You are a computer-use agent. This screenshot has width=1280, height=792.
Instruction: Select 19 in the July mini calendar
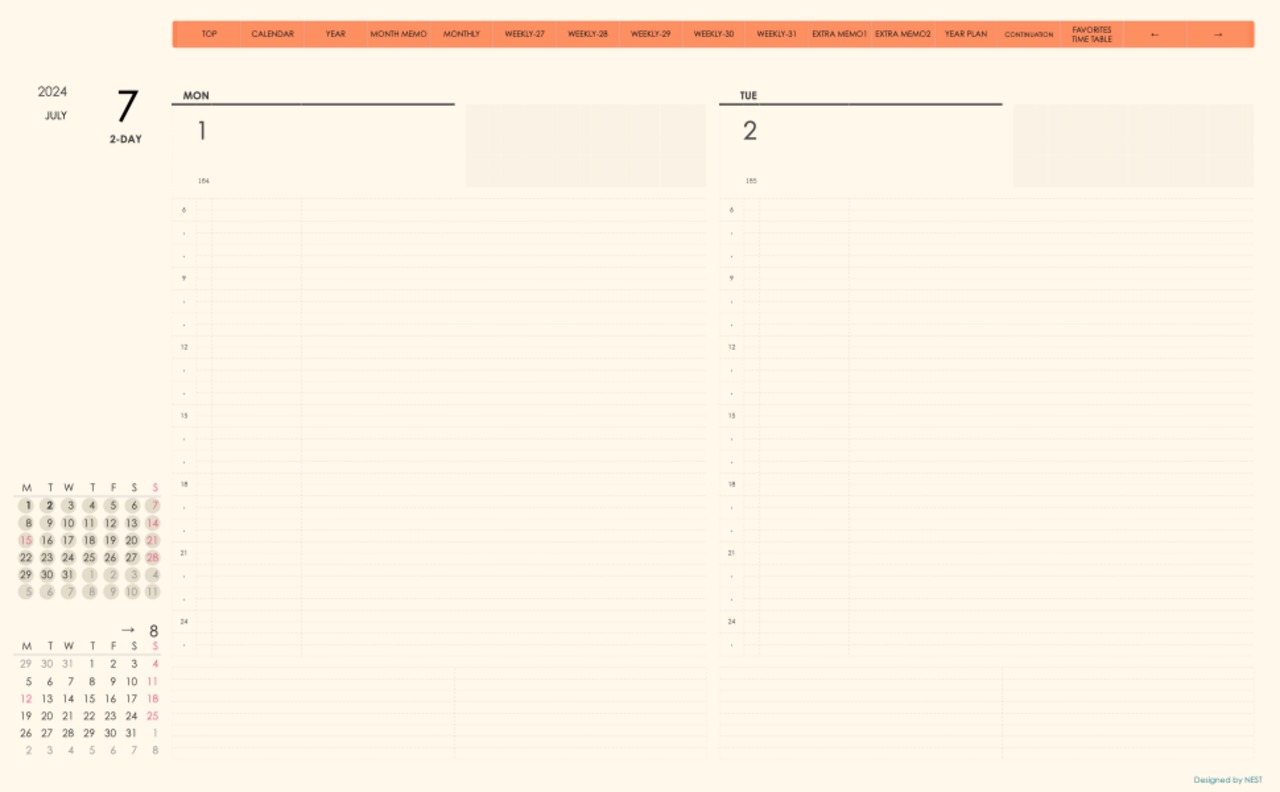coord(110,540)
